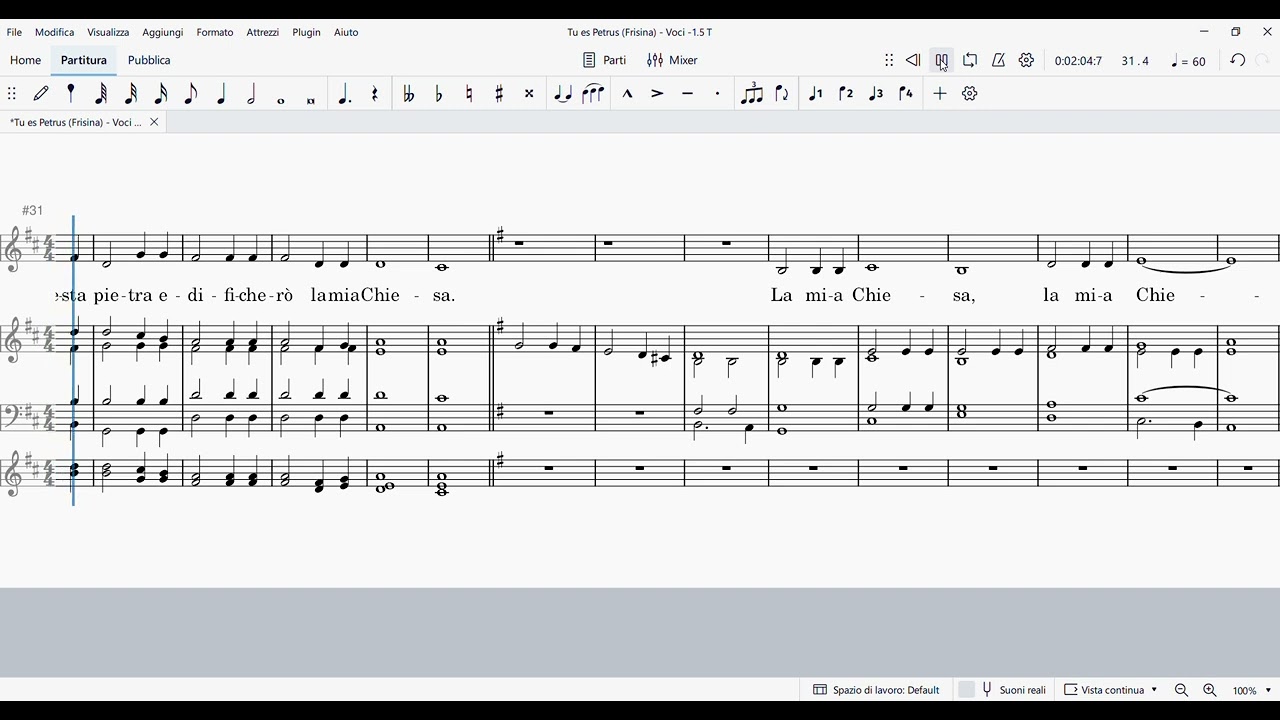Select the breve (double whole) note duration
Viewport: 1280px width, 720px height.
(311, 100)
